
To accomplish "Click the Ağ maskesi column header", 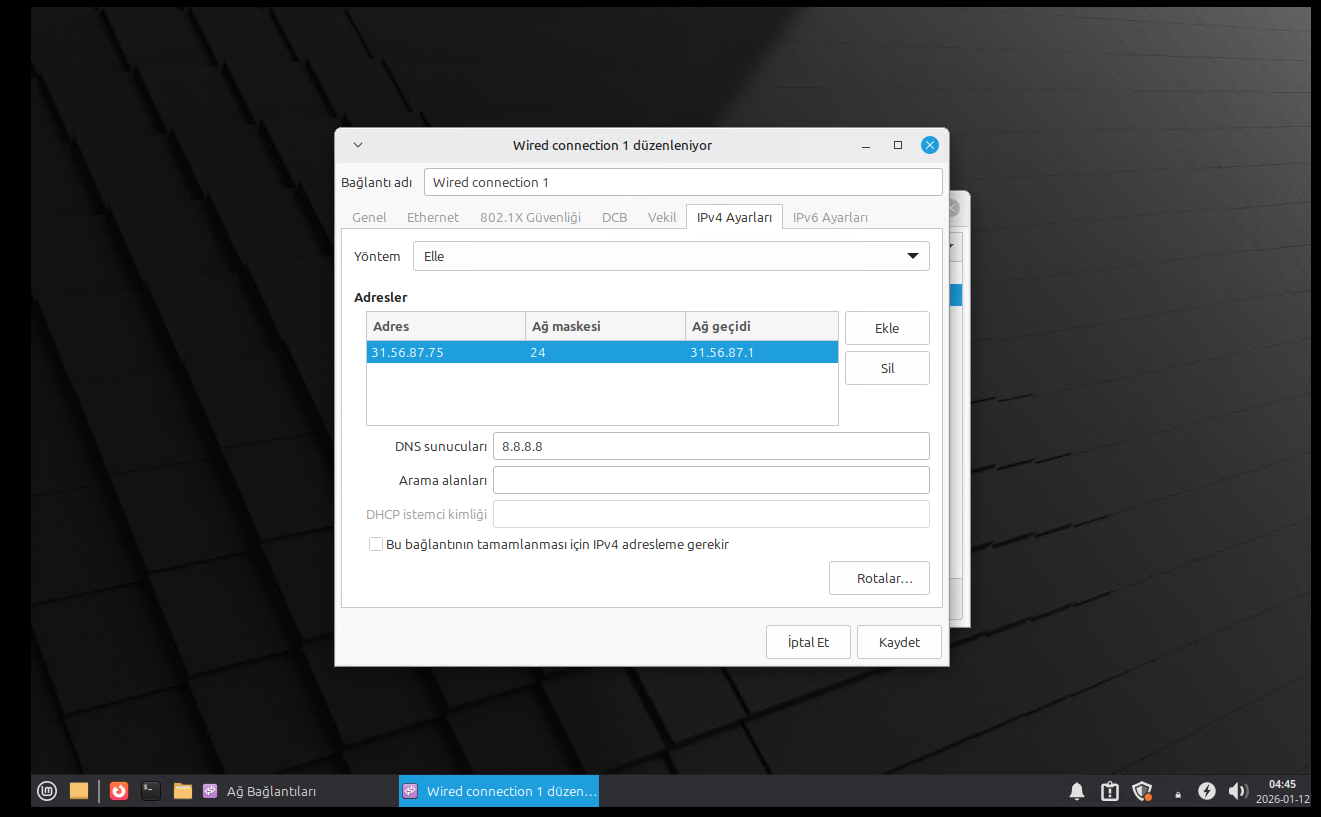I will click(606, 326).
